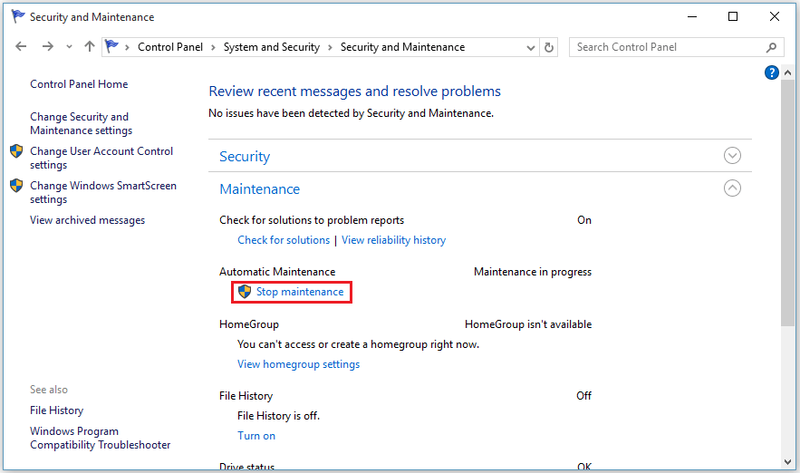Open chevron before Control Panel breadcrumb
This screenshot has height=473, width=800.
127,47
